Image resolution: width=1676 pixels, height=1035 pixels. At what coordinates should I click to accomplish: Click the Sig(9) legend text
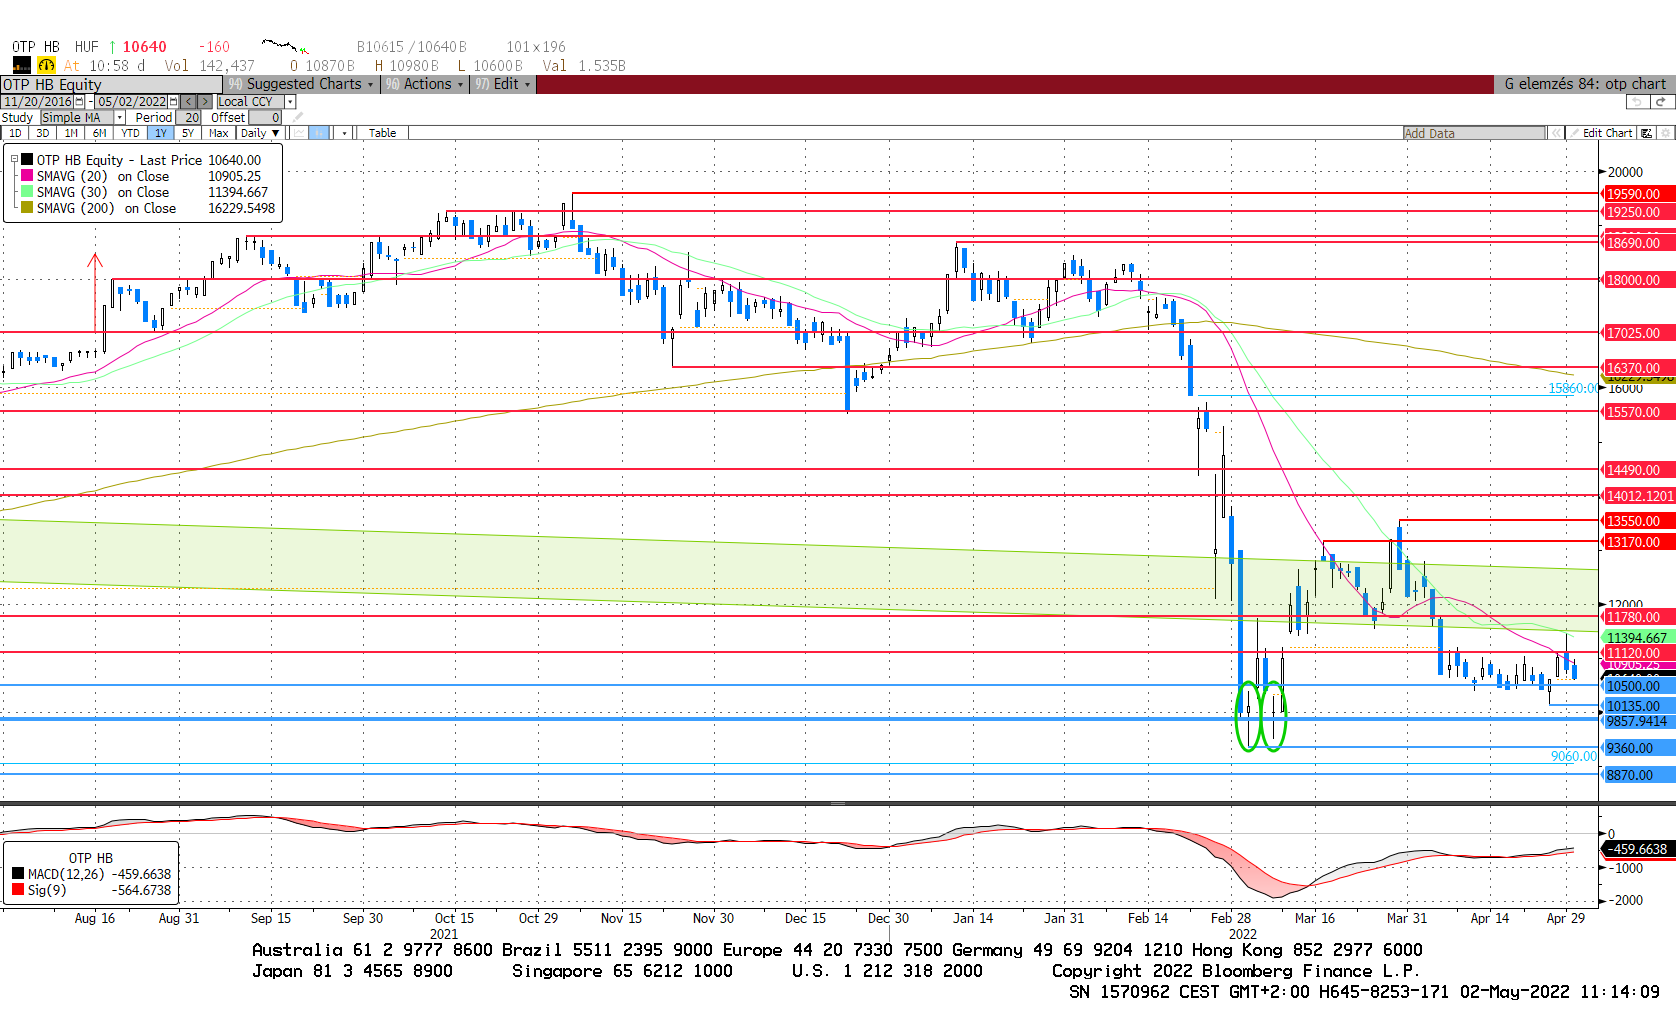[x=47, y=890]
